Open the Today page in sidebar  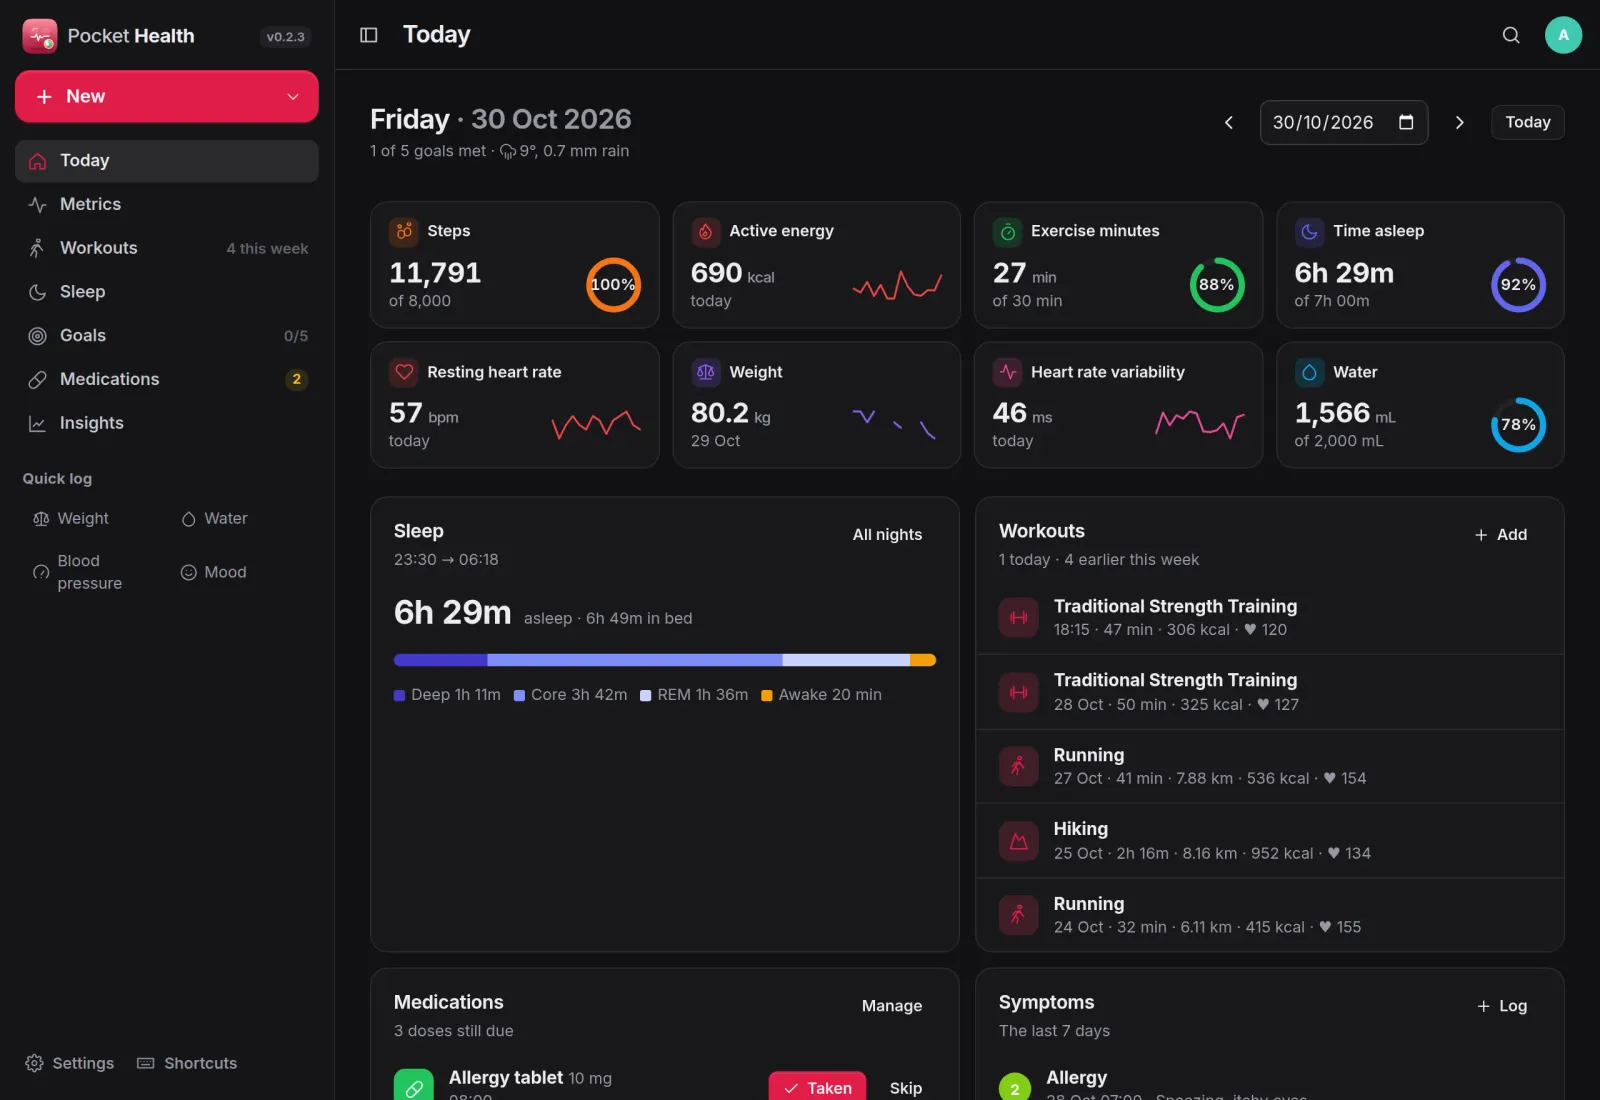tap(167, 161)
